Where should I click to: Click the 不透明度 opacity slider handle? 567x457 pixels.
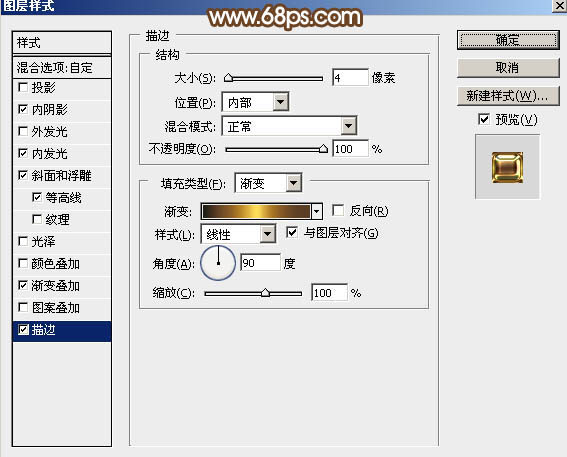(323, 149)
